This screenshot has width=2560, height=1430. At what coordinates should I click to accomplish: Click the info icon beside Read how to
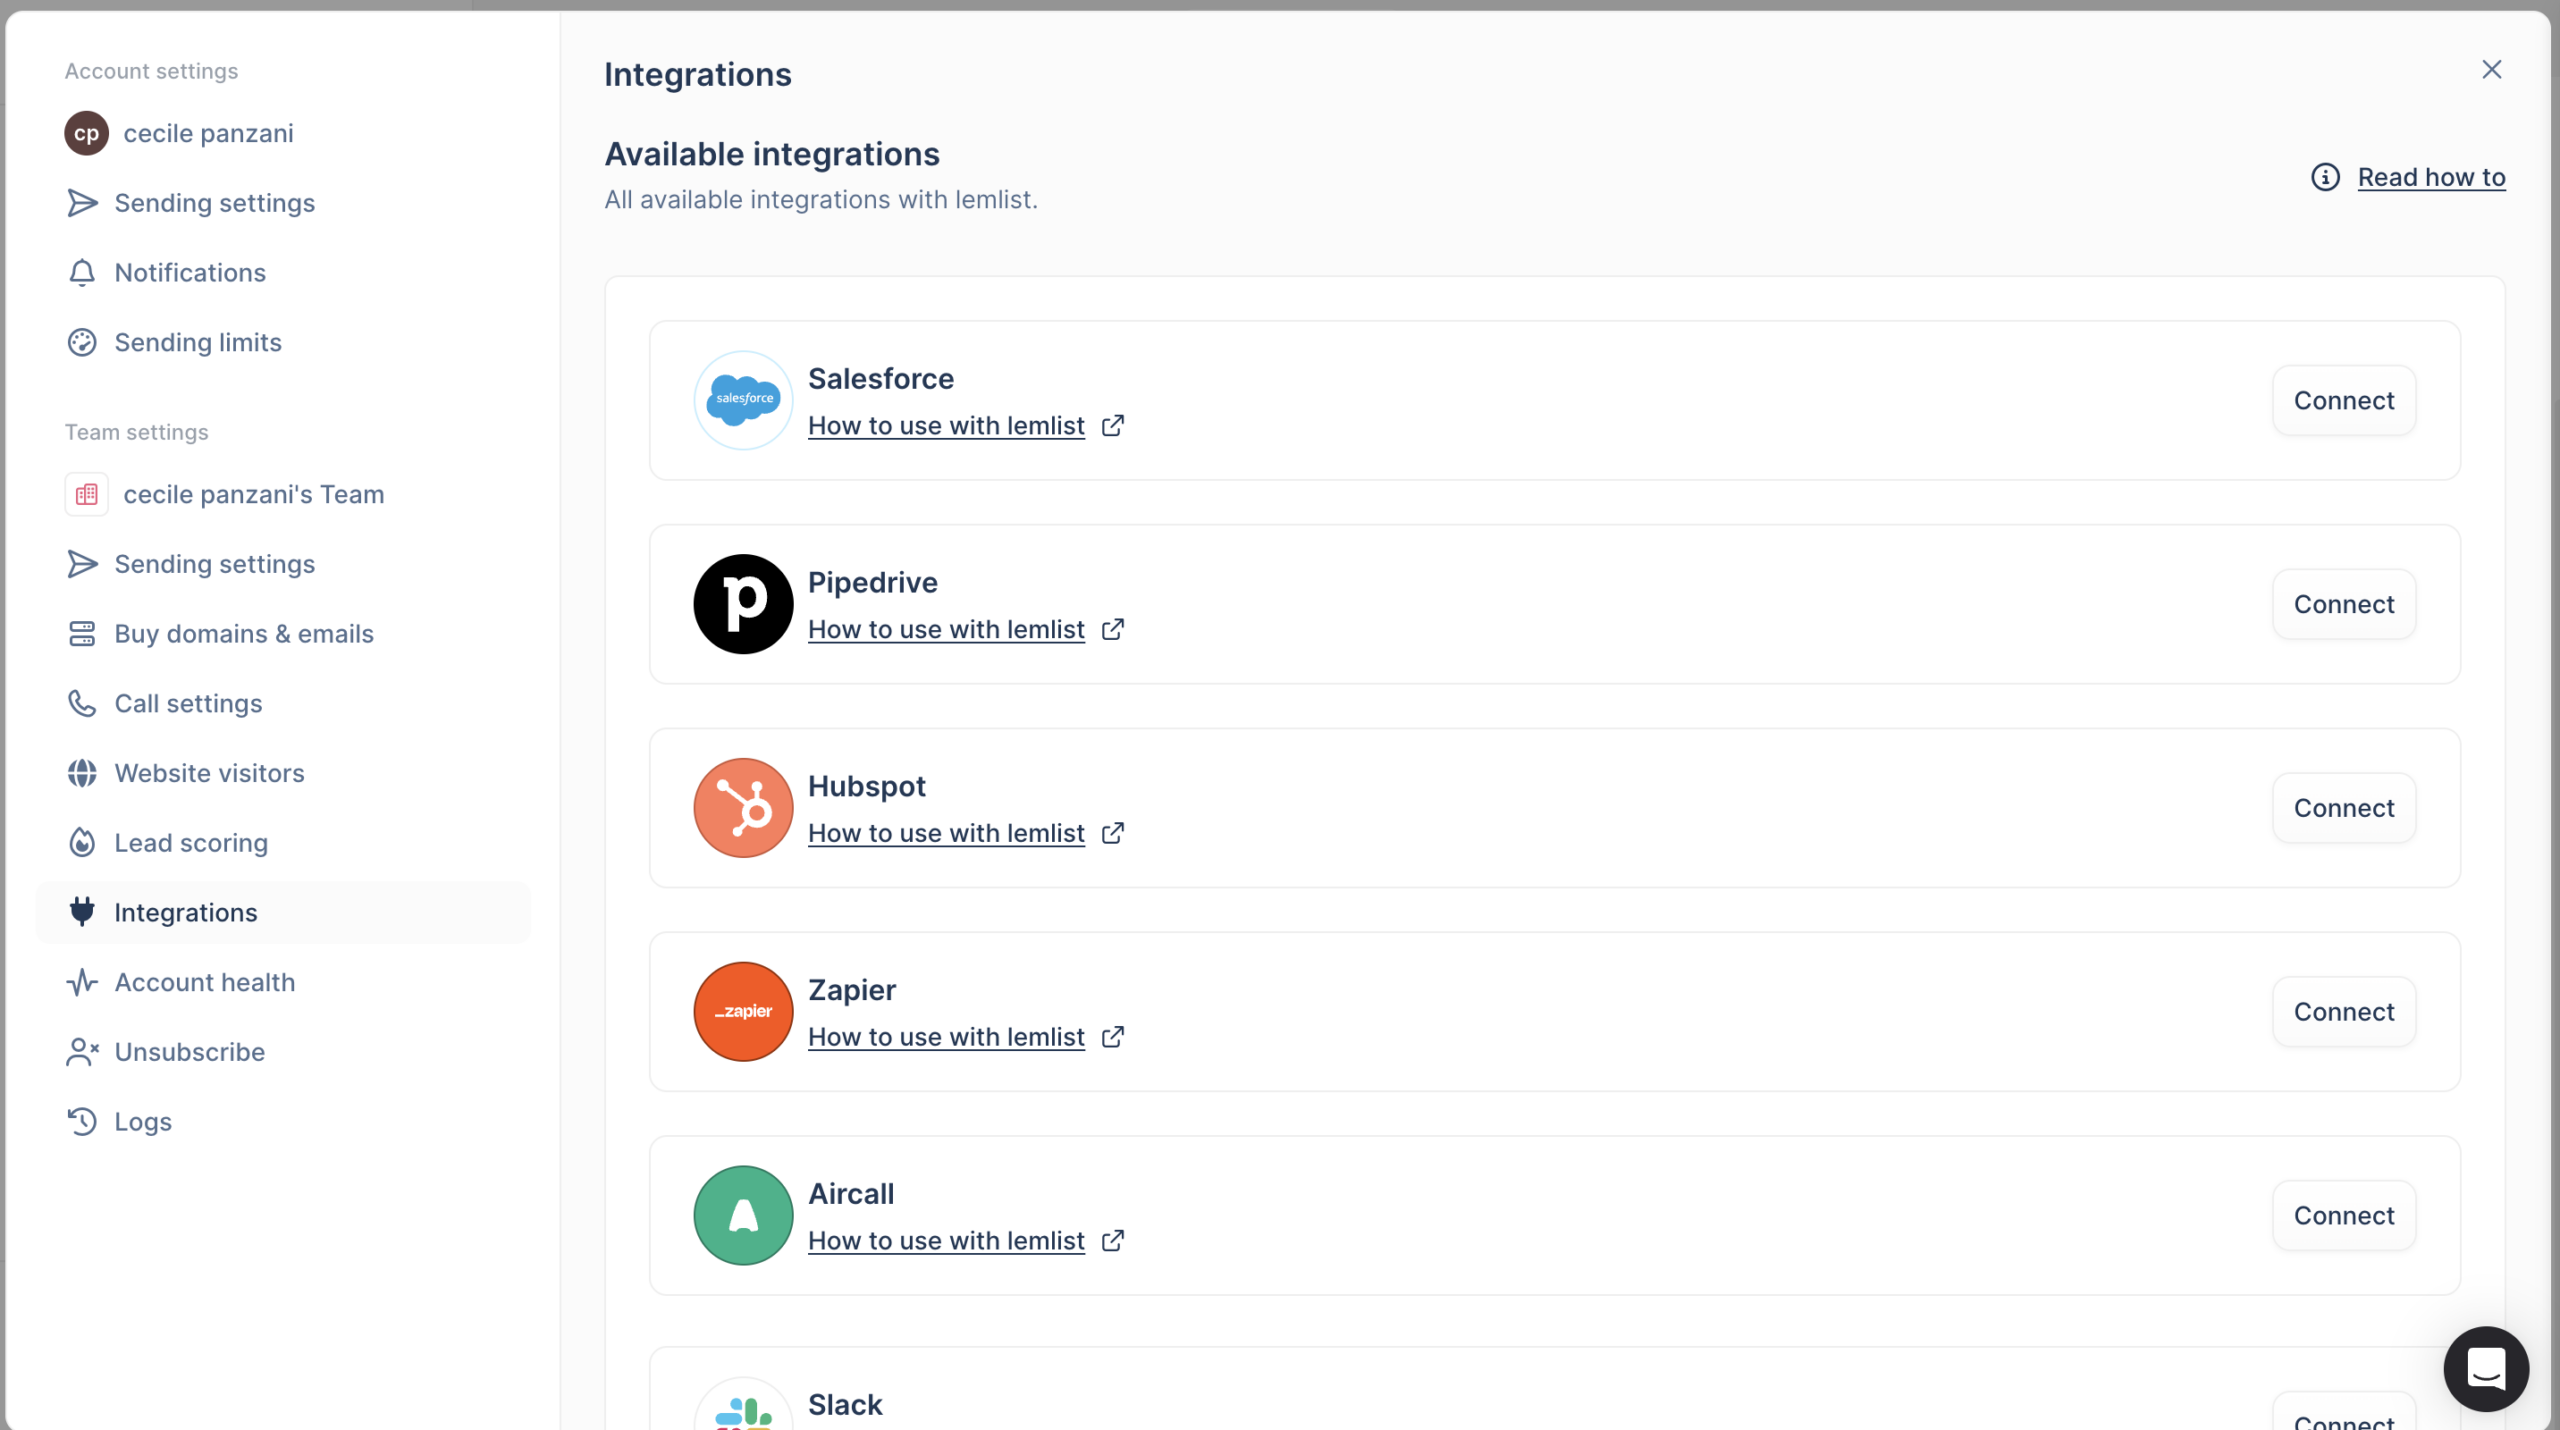[x=2327, y=176]
